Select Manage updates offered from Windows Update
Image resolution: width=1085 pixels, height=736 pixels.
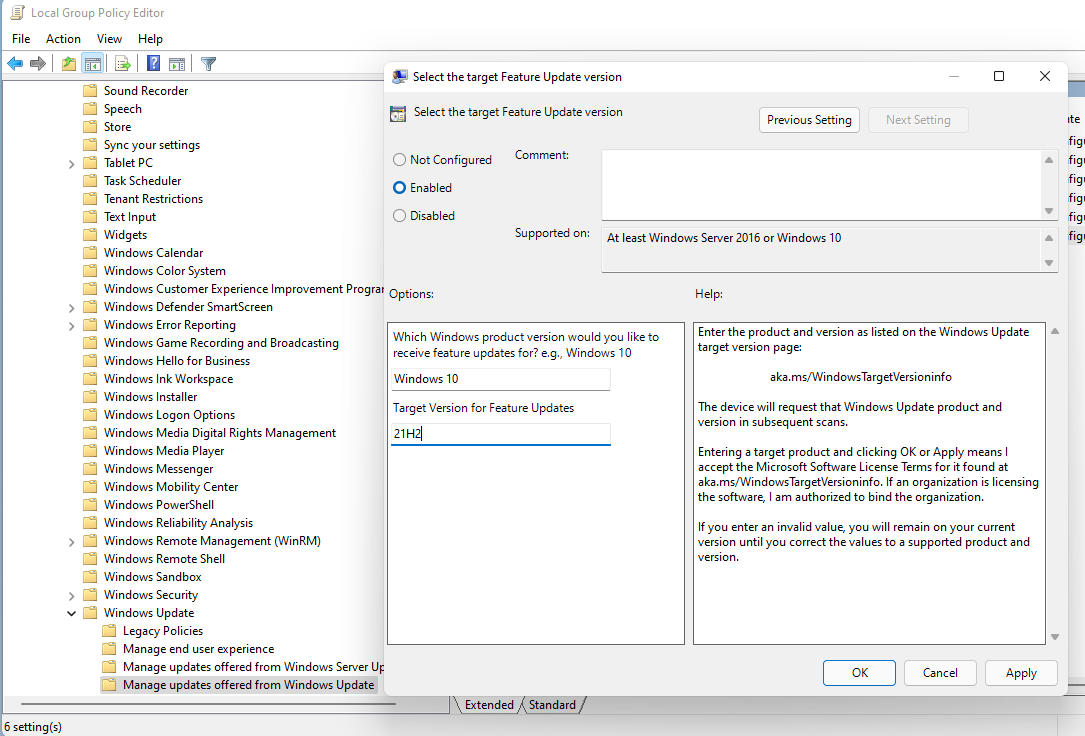[248, 685]
